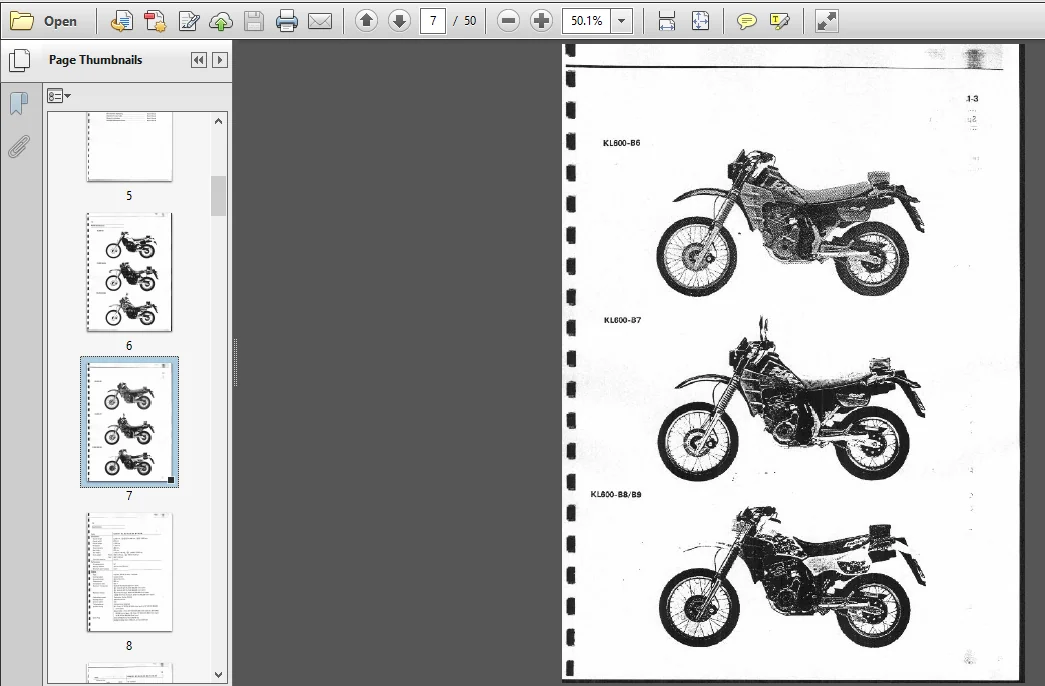Click the thumbnails scrollbar down arrow
1045x686 pixels.
coord(219,675)
